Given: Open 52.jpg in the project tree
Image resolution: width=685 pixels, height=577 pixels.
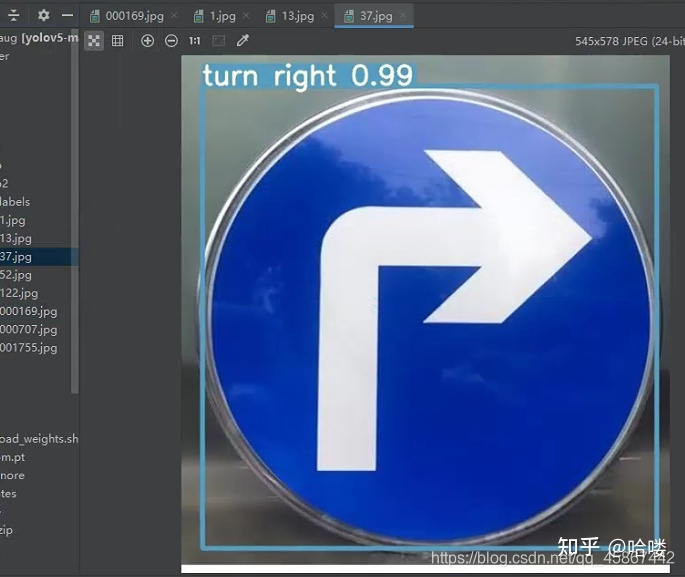Looking at the screenshot, I should (16, 275).
